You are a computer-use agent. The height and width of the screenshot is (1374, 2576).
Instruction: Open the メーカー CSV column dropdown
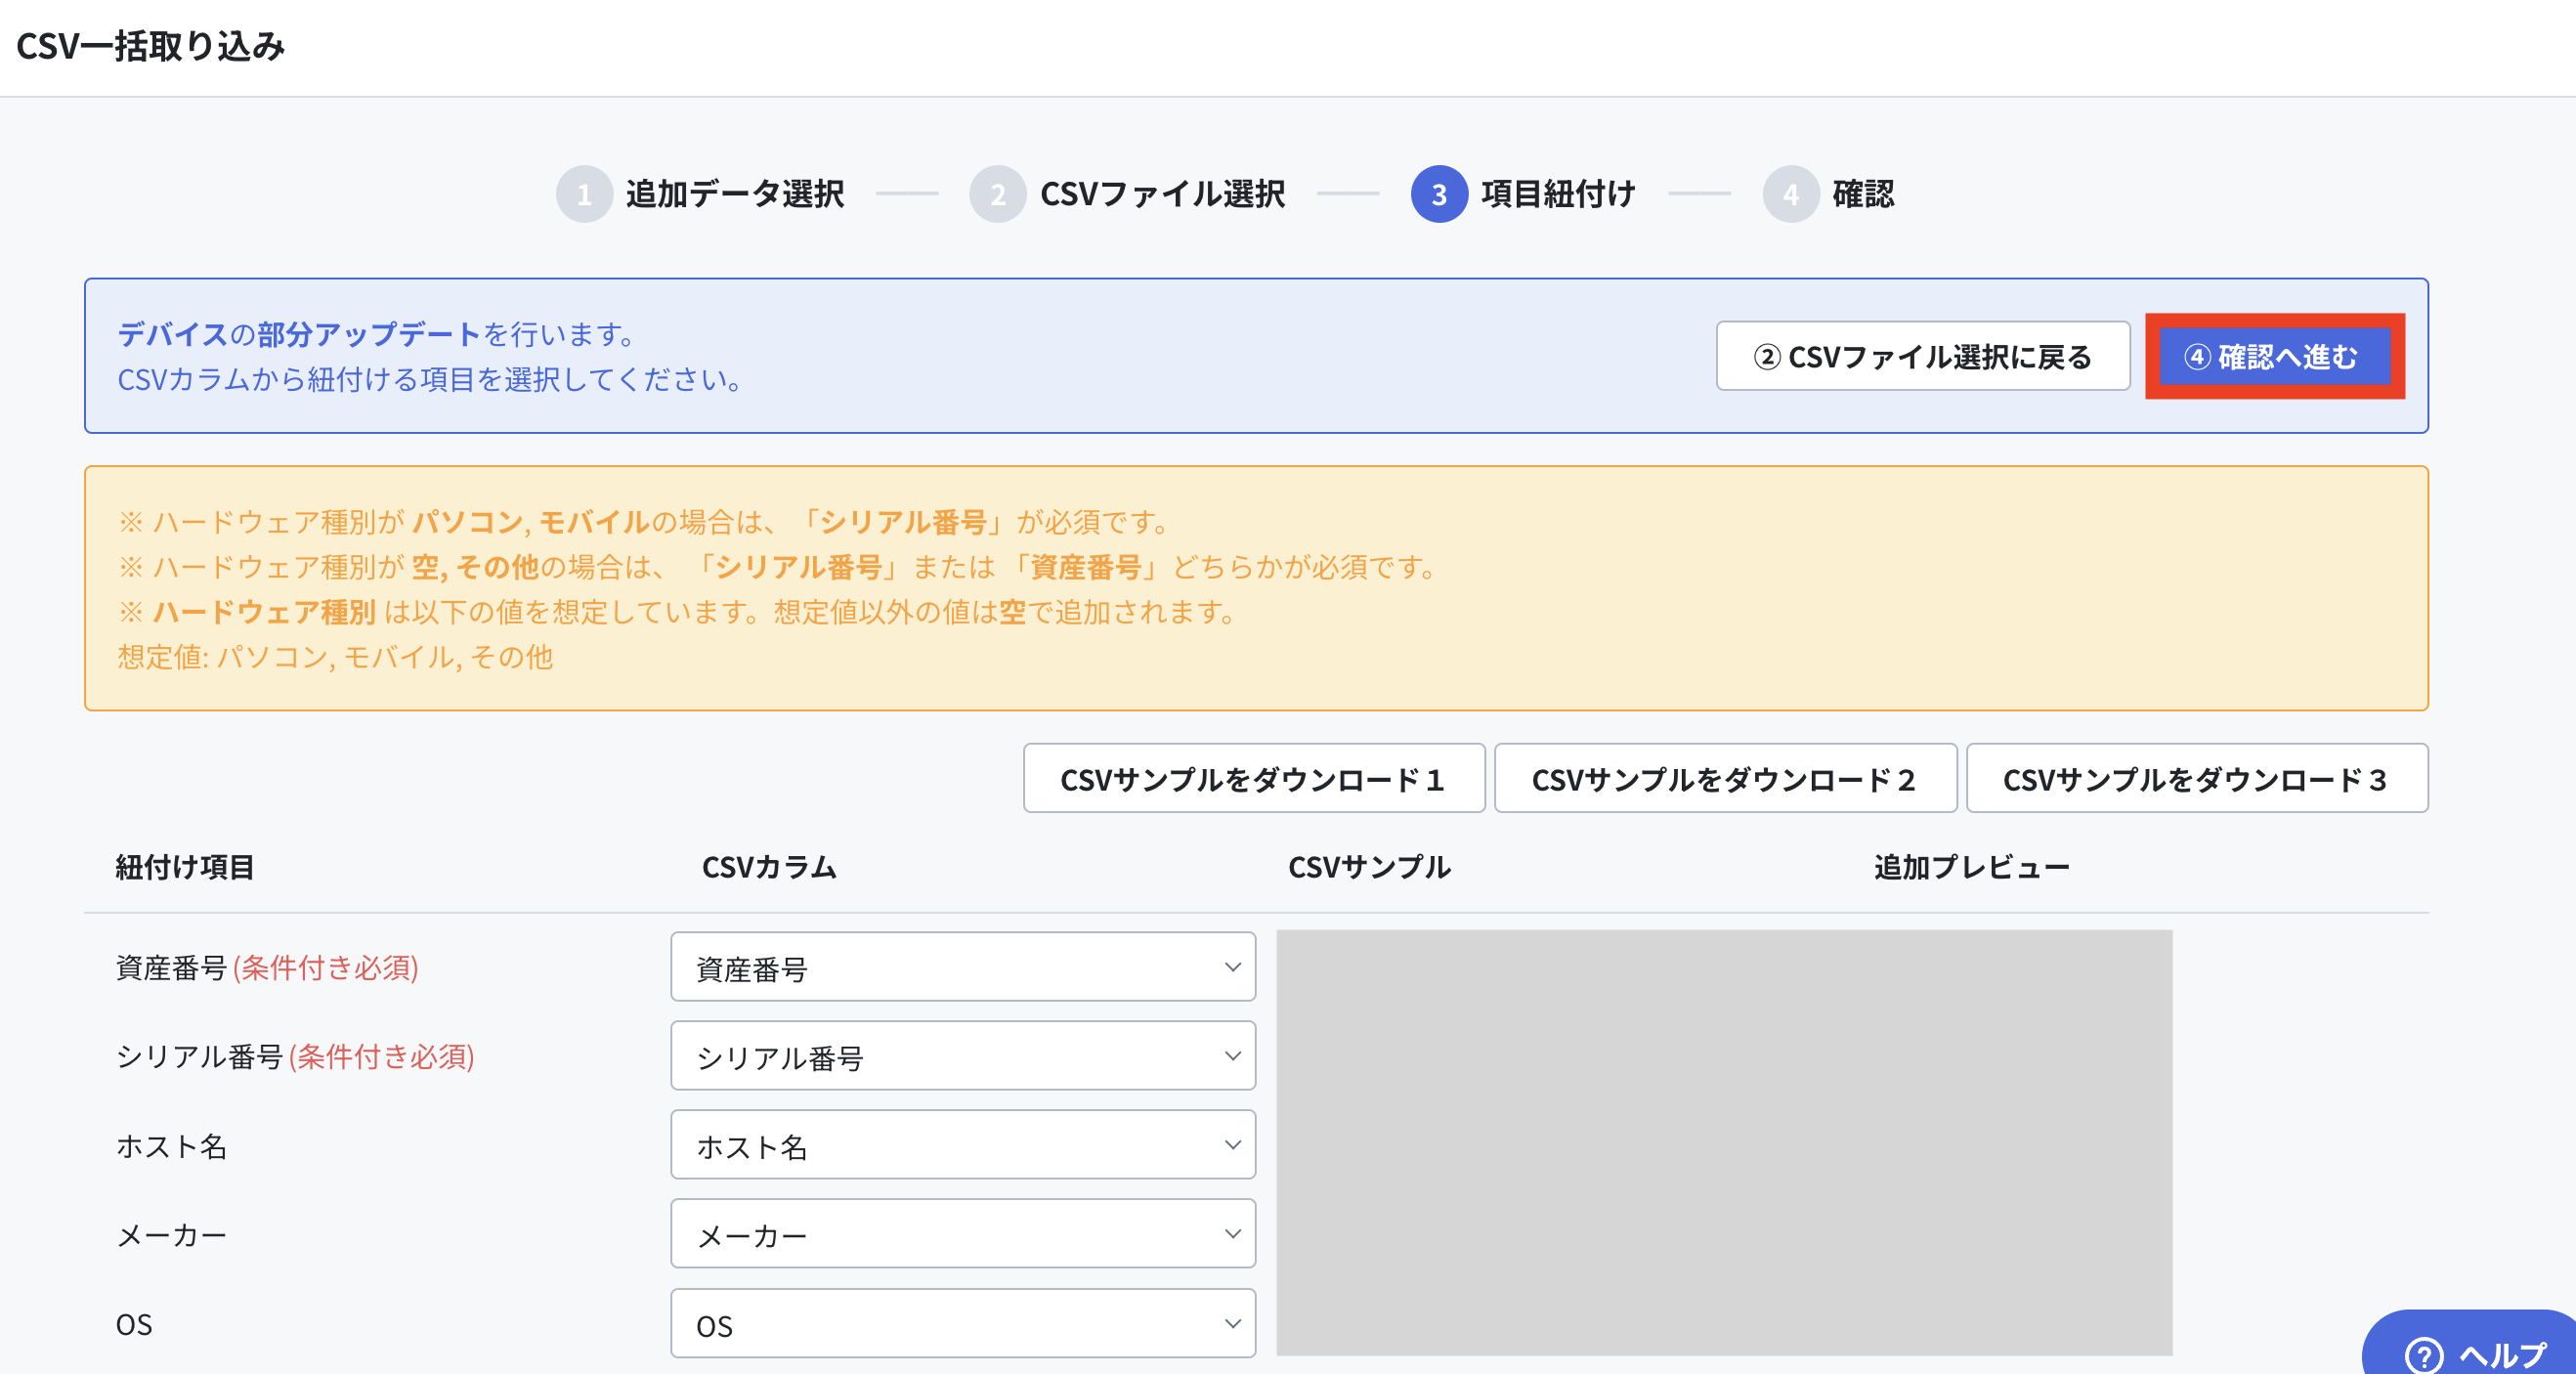(x=963, y=1234)
